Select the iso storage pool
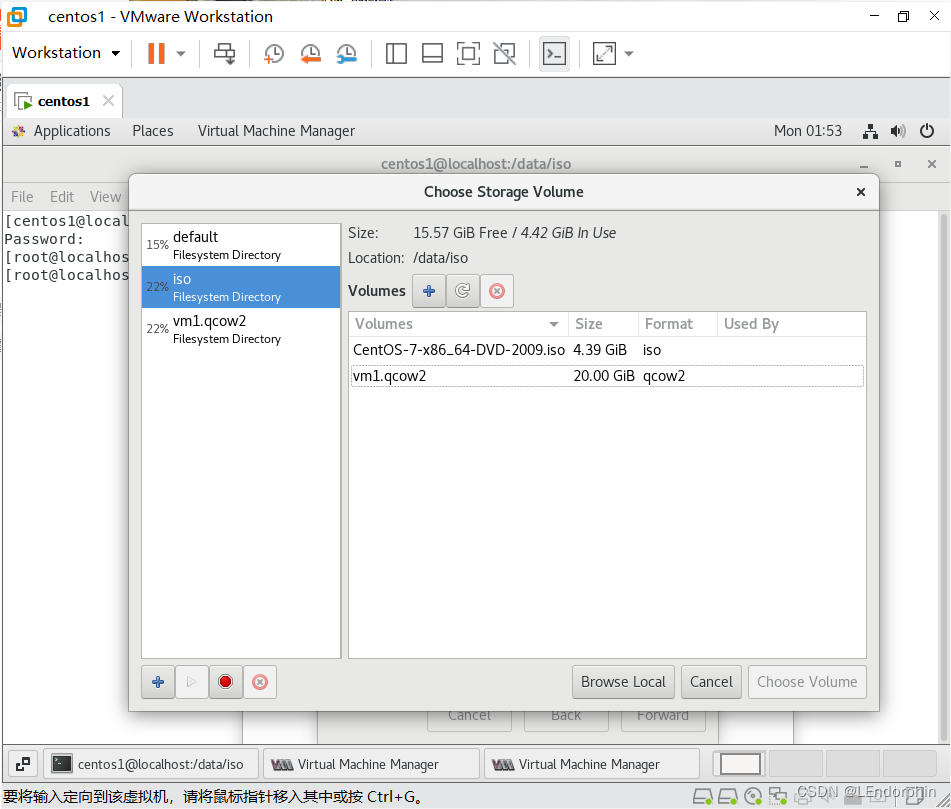The width and height of the screenshot is (951, 809). pyautogui.click(x=241, y=287)
